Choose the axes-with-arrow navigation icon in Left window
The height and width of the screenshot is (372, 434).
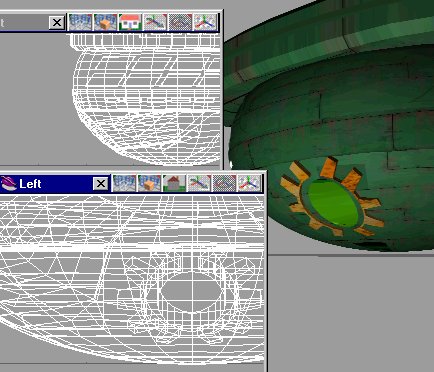[199, 183]
